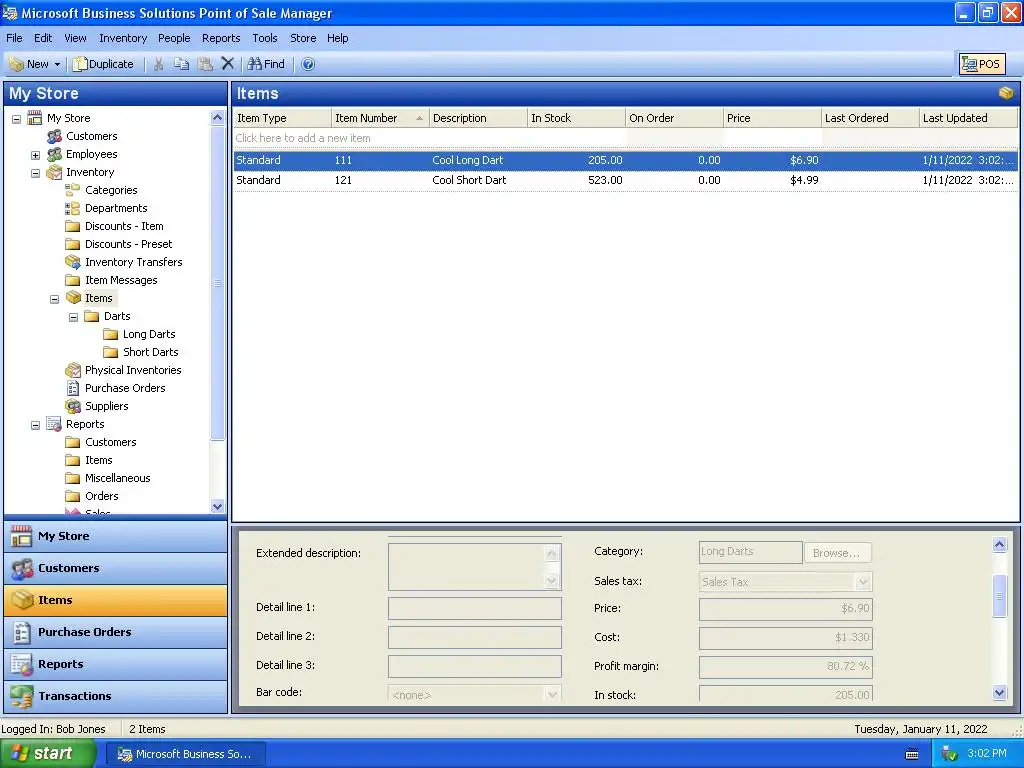This screenshot has width=1024, height=768.
Task: Click the Duplicate toolbar button
Action: (103, 64)
